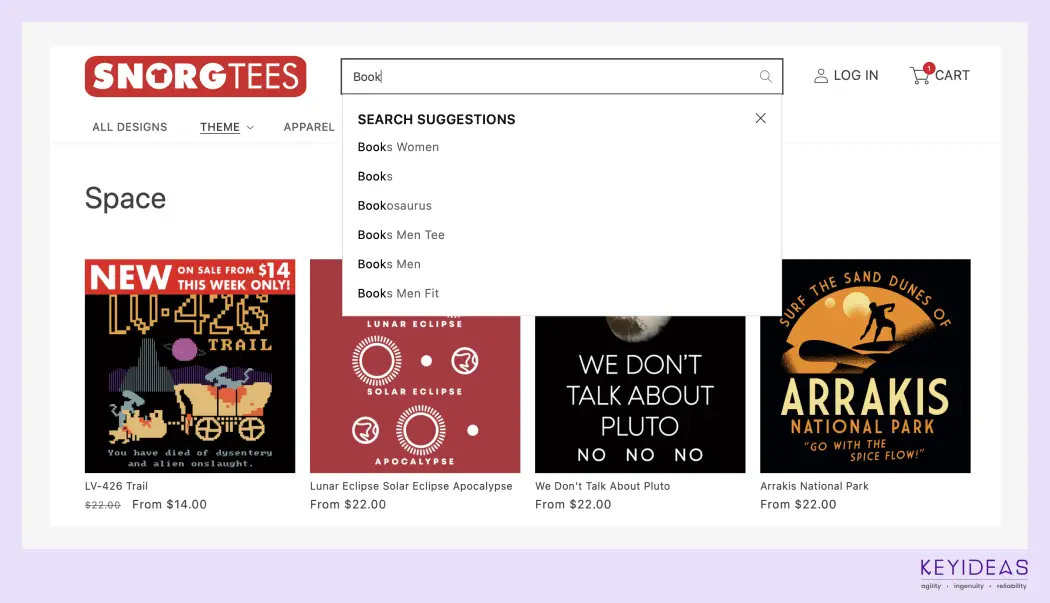Click the Arrakis National Park title link
1050x603 pixels.
814,486
